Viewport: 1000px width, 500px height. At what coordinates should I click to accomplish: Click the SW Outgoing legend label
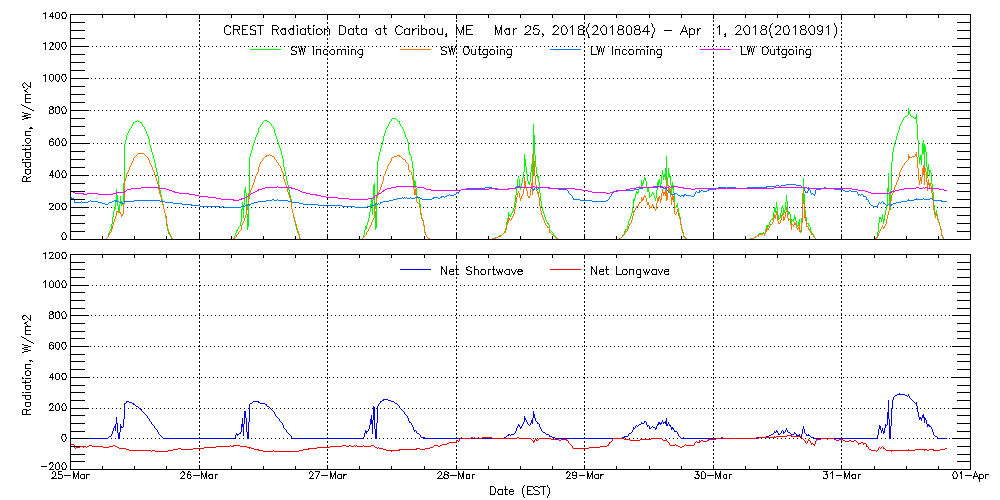(x=476, y=52)
